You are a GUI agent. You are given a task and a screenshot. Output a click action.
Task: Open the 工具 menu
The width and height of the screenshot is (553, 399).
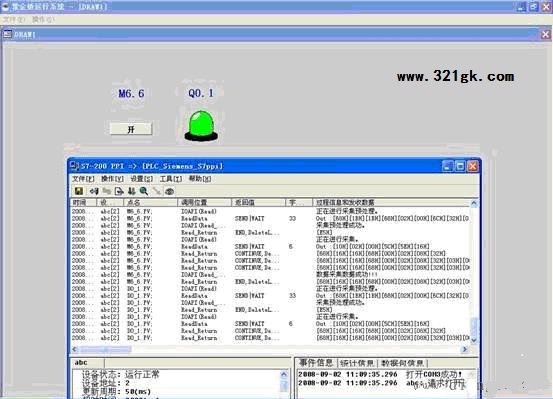171,179
